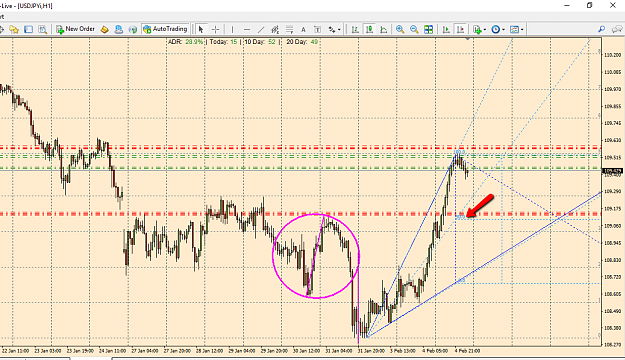625x360 pixels.
Task: Click the '10 Day: 52' readout
Action: pyautogui.click(x=259, y=42)
